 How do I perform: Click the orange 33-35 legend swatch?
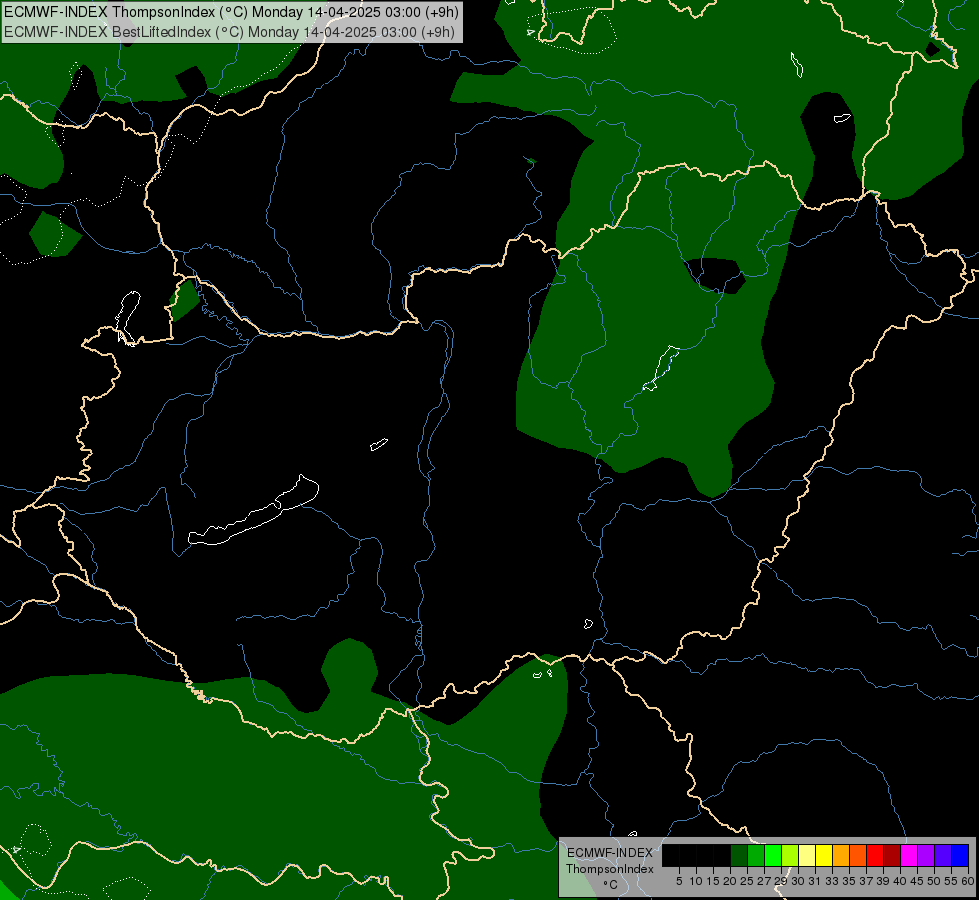(x=841, y=855)
